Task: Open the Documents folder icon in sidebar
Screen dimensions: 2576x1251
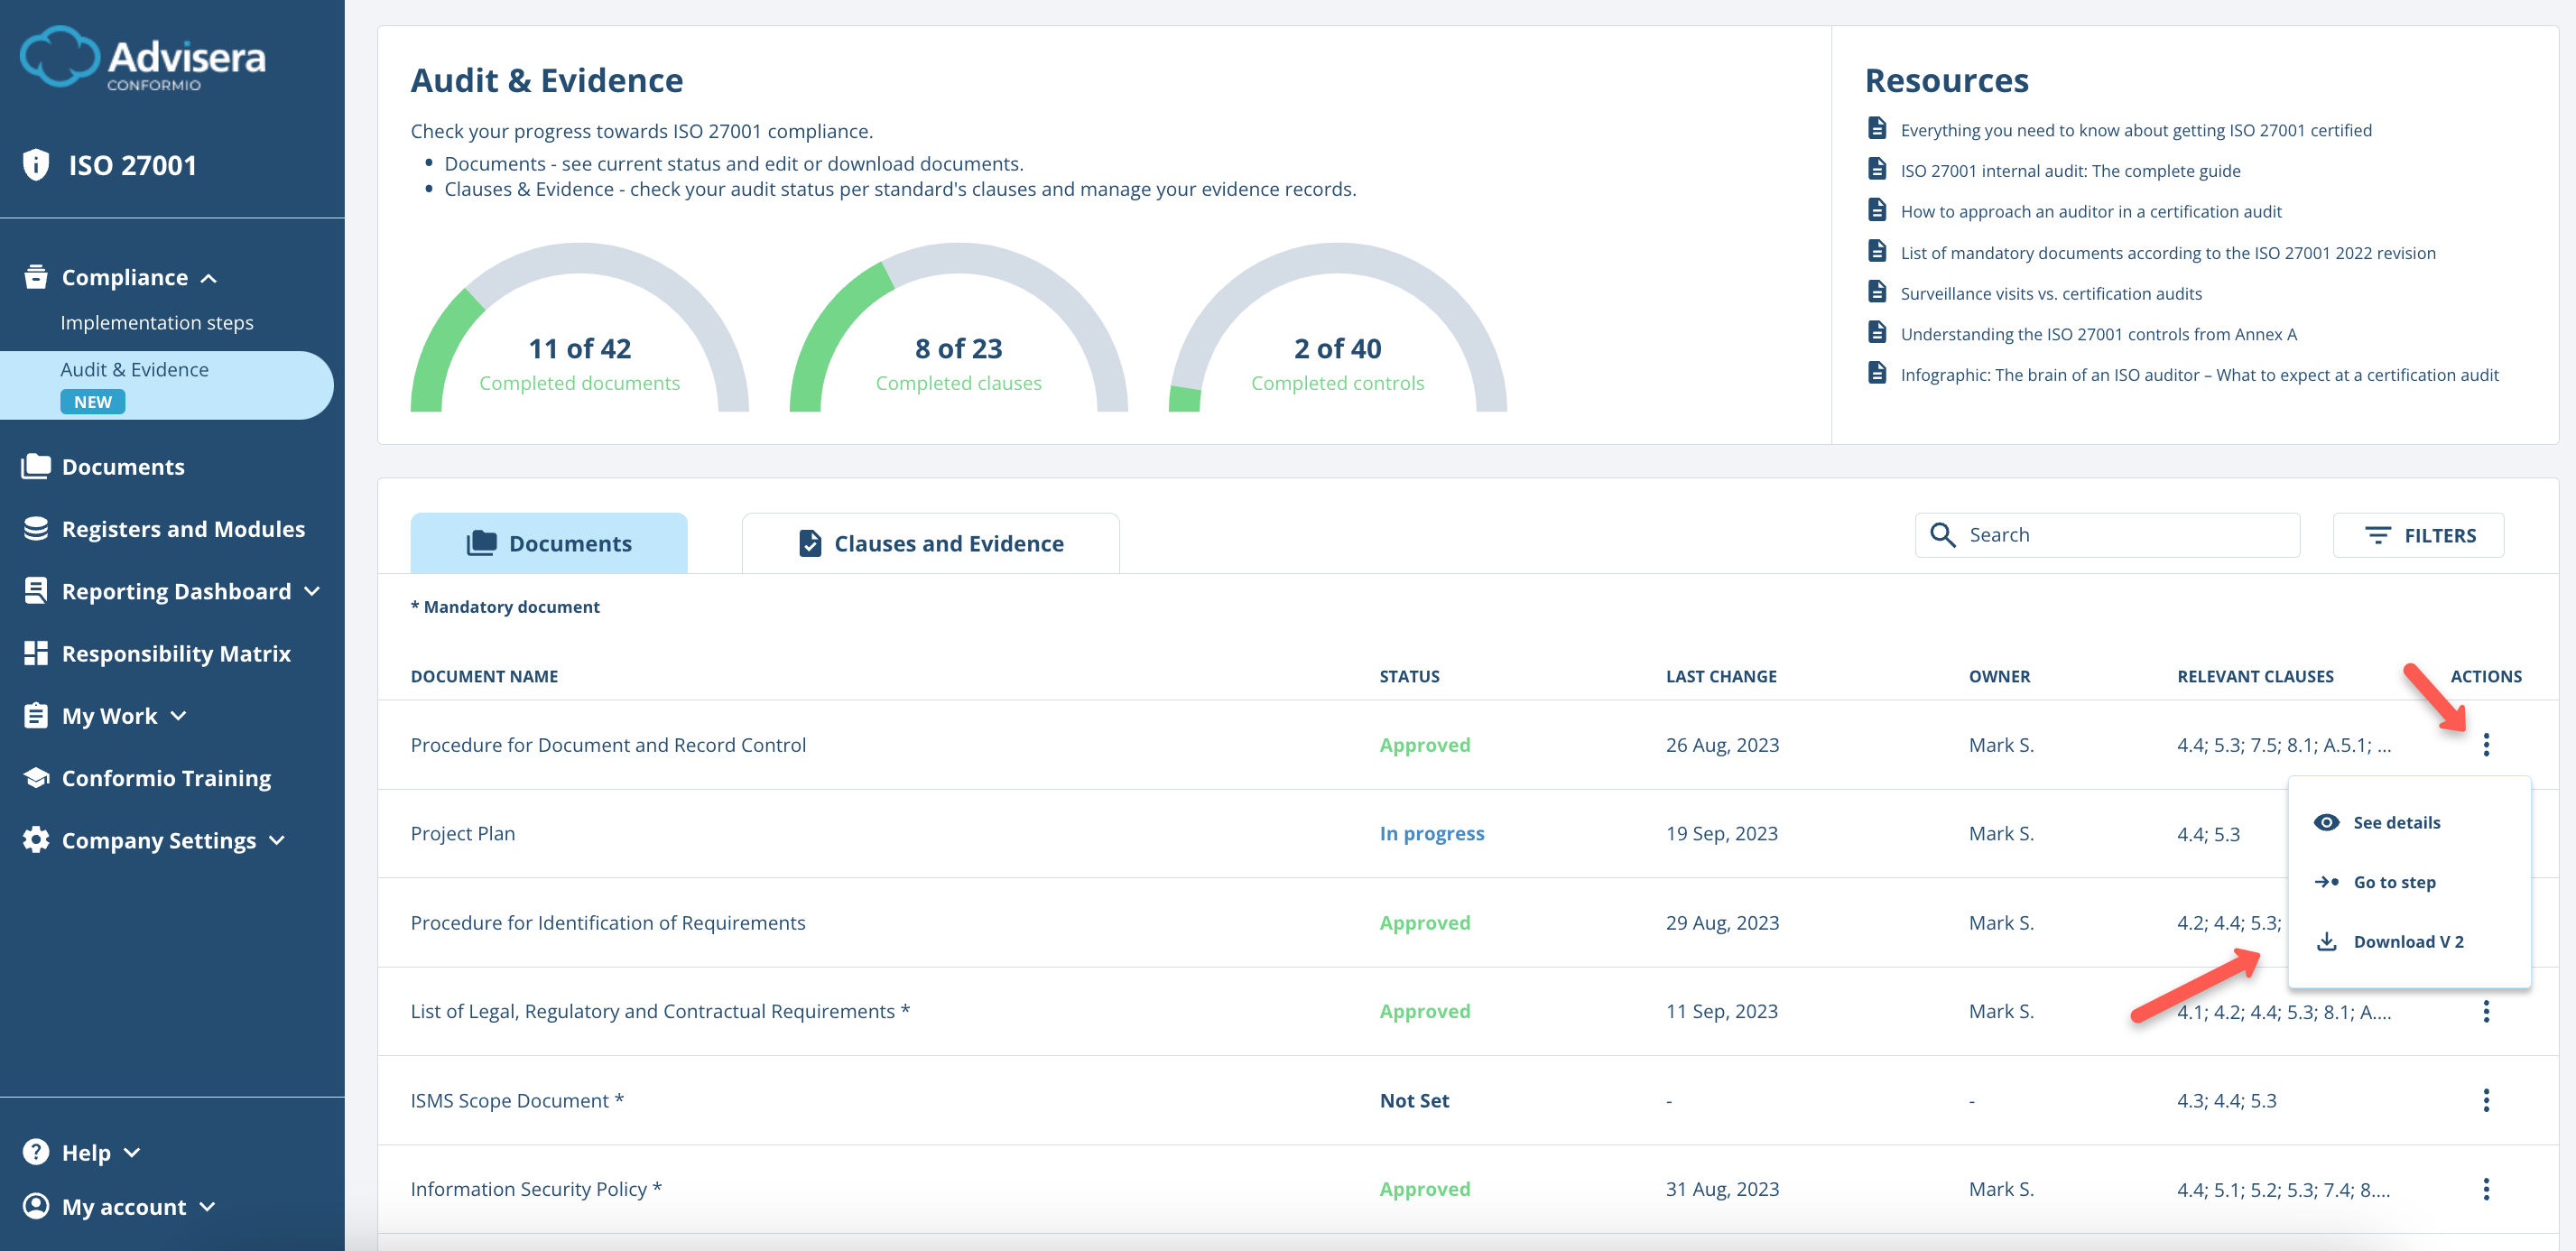Action: (x=36, y=466)
